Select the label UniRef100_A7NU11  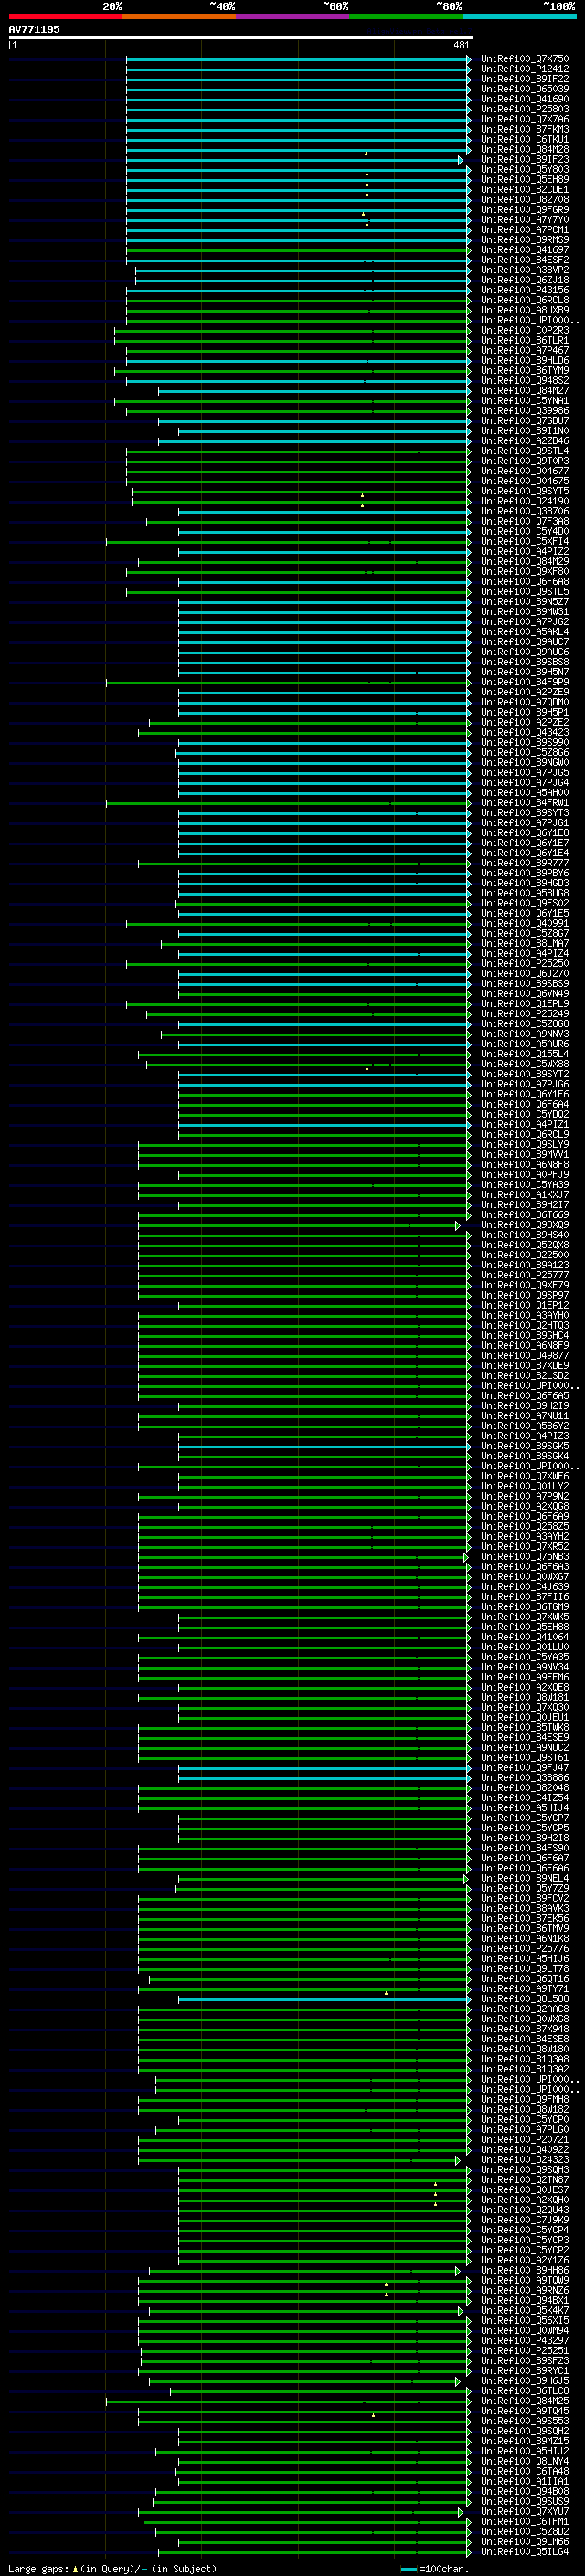pyautogui.click(x=524, y=1417)
